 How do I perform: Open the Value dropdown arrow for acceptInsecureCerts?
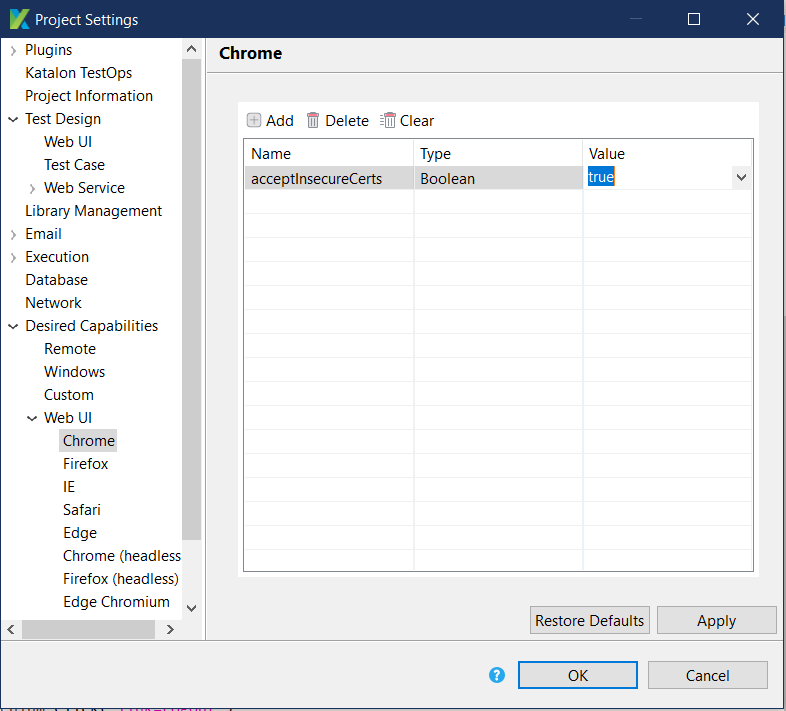point(741,177)
